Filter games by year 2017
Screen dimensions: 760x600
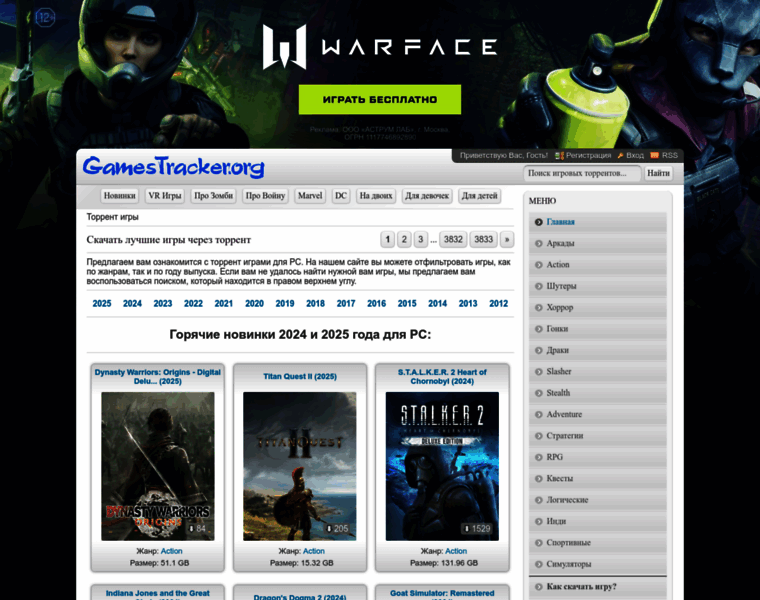pyautogui.click(x=346, y=304)
